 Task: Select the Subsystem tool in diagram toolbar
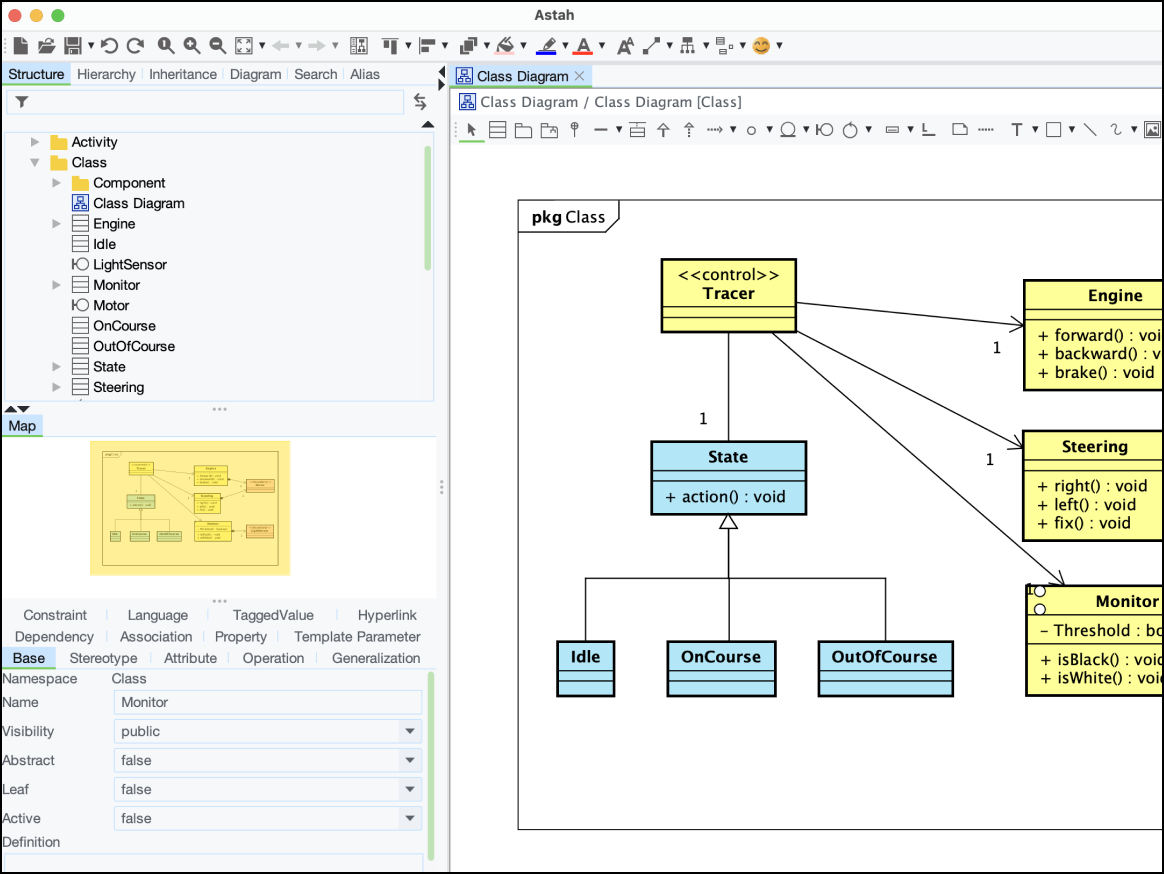549,131
